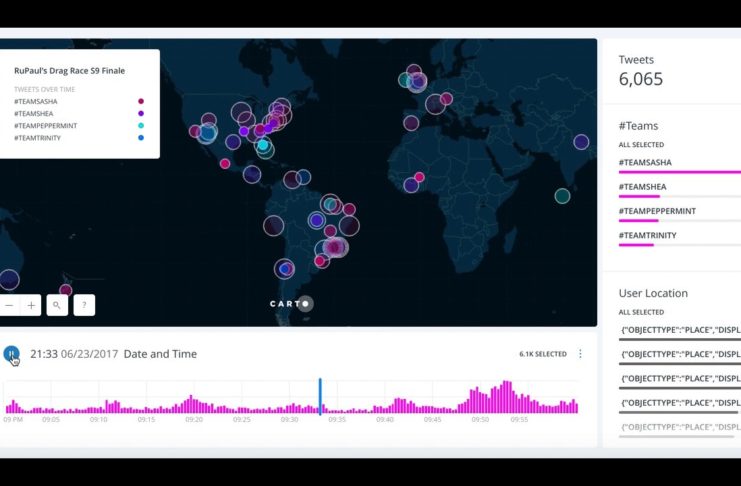741x486 pixels.
Task: Click the #TEAMSASHA legend label
Action: coord(36,101)
